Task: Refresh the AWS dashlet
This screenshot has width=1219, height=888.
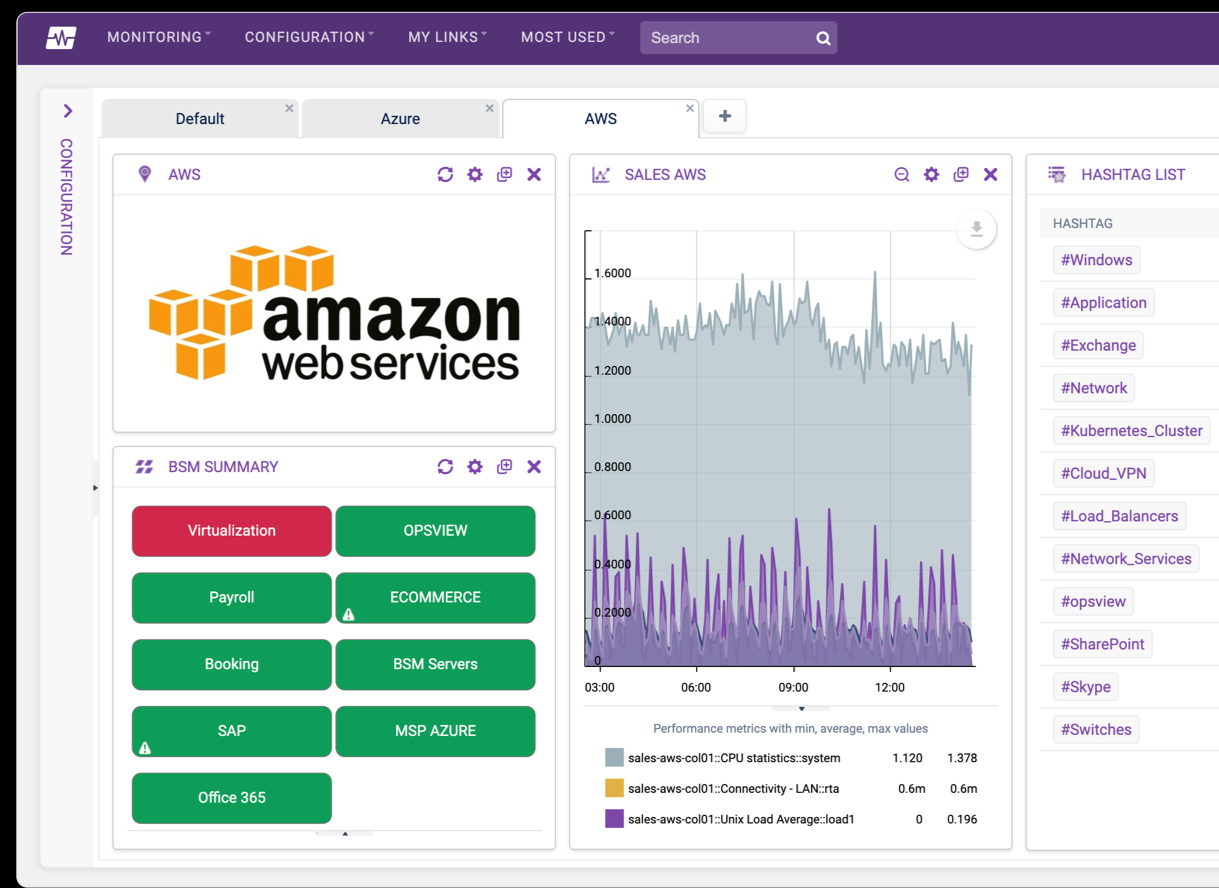Action: click(445, 174)
